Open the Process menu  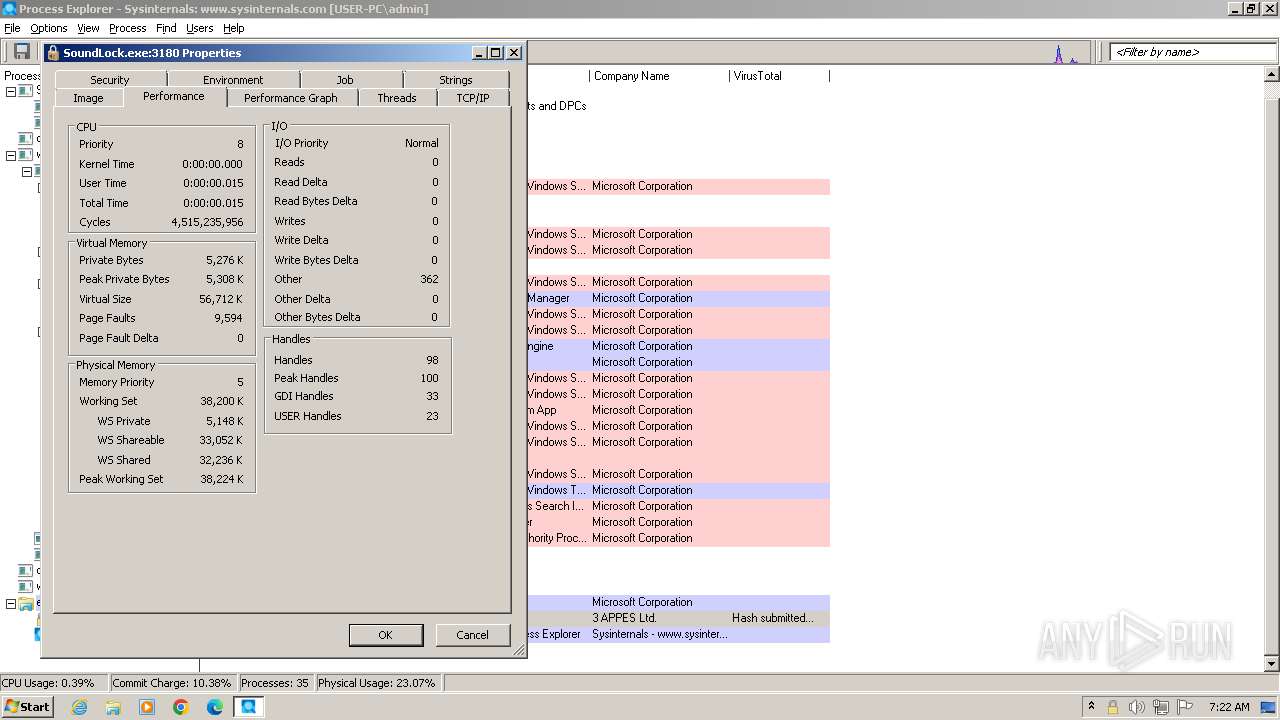pyautogui.click(x=128, y=28)
